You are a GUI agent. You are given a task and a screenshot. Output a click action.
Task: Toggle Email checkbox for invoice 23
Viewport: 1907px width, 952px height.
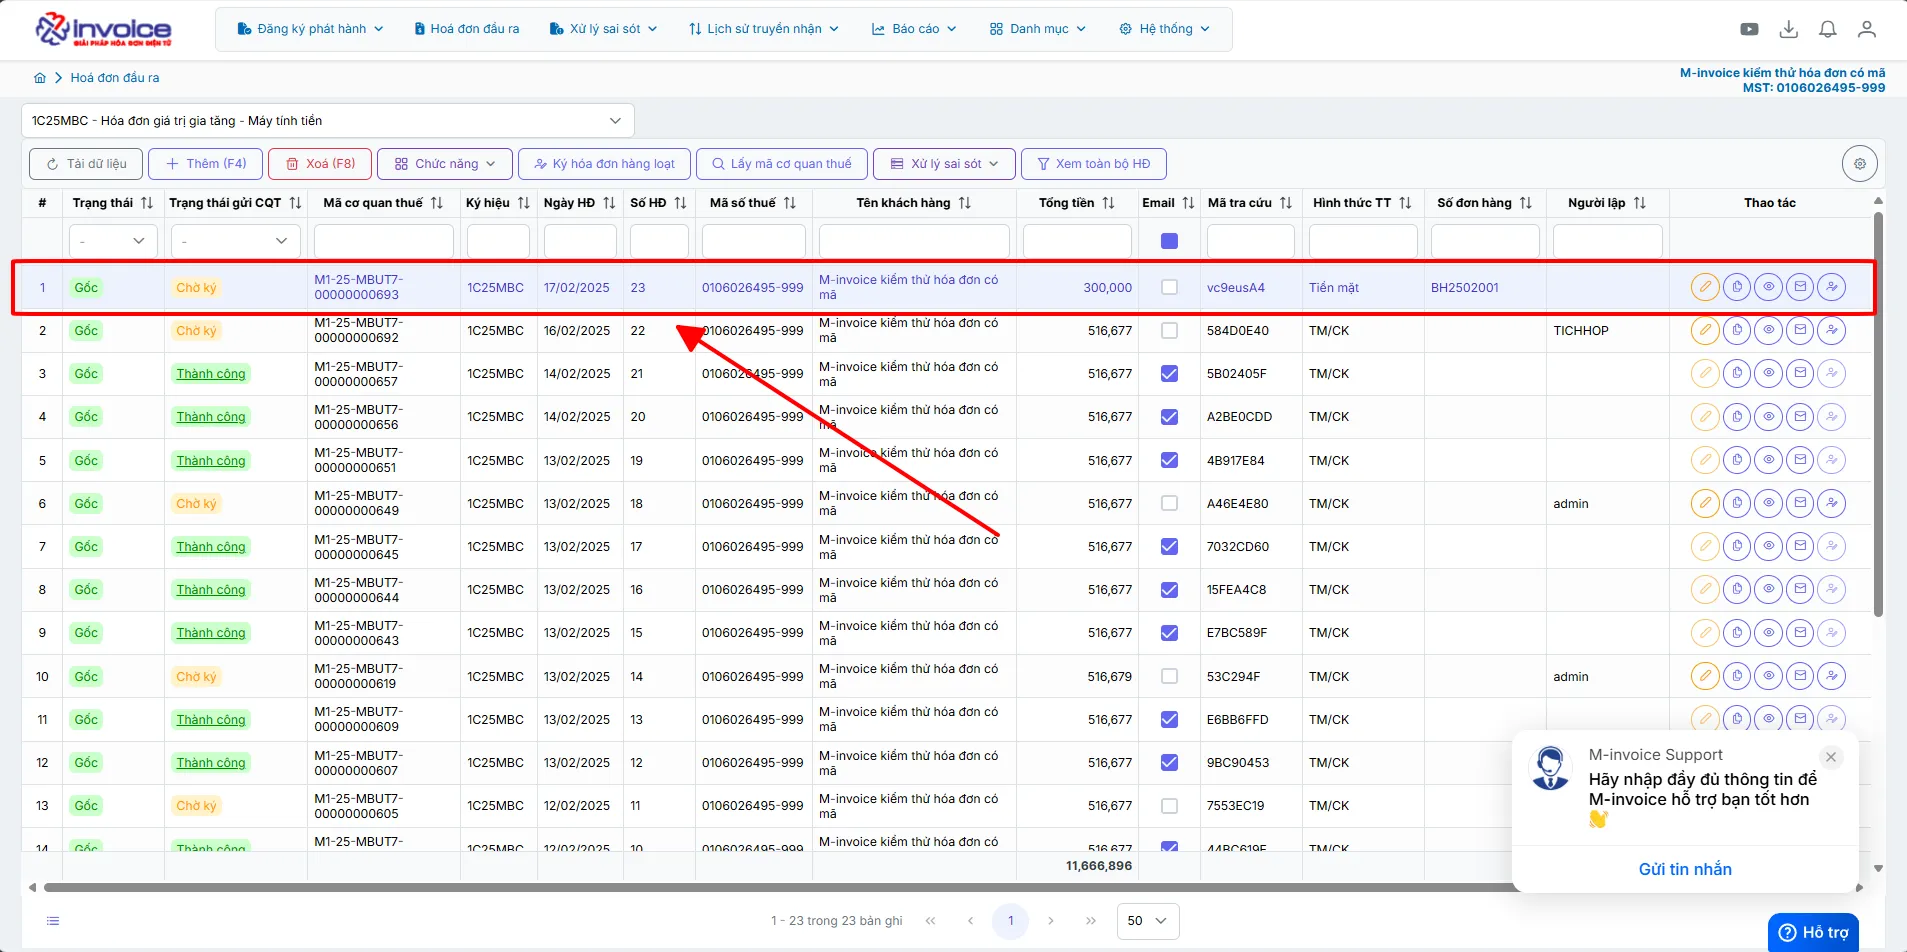pos(1169,287)
